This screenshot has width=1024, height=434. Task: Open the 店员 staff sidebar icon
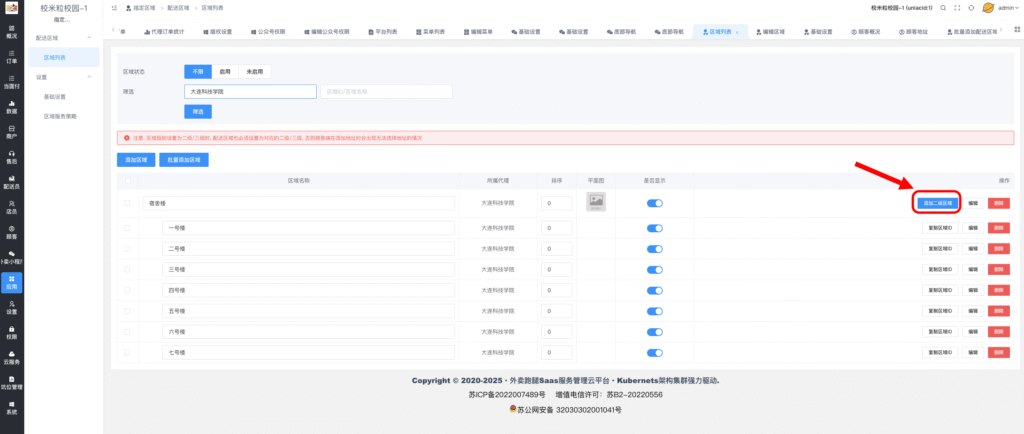click(12, 208)
